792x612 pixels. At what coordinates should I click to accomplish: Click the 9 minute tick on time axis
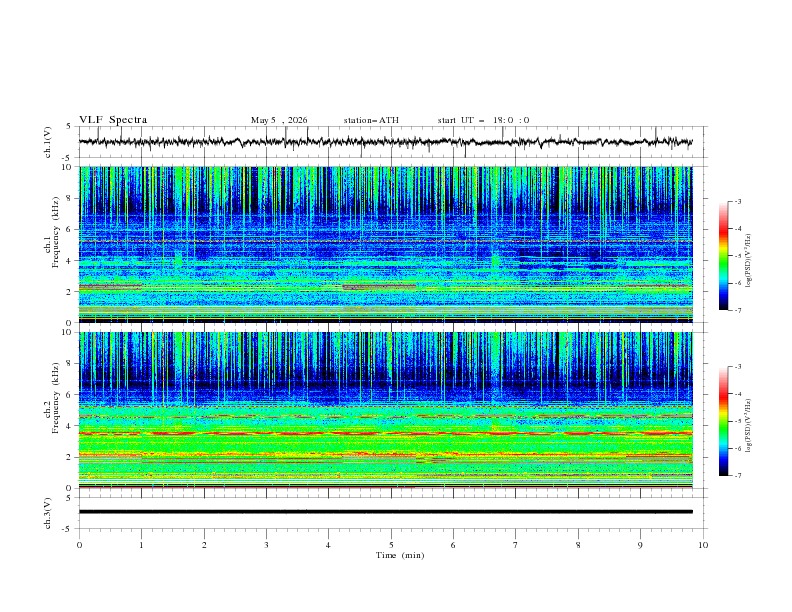point(640,545)
